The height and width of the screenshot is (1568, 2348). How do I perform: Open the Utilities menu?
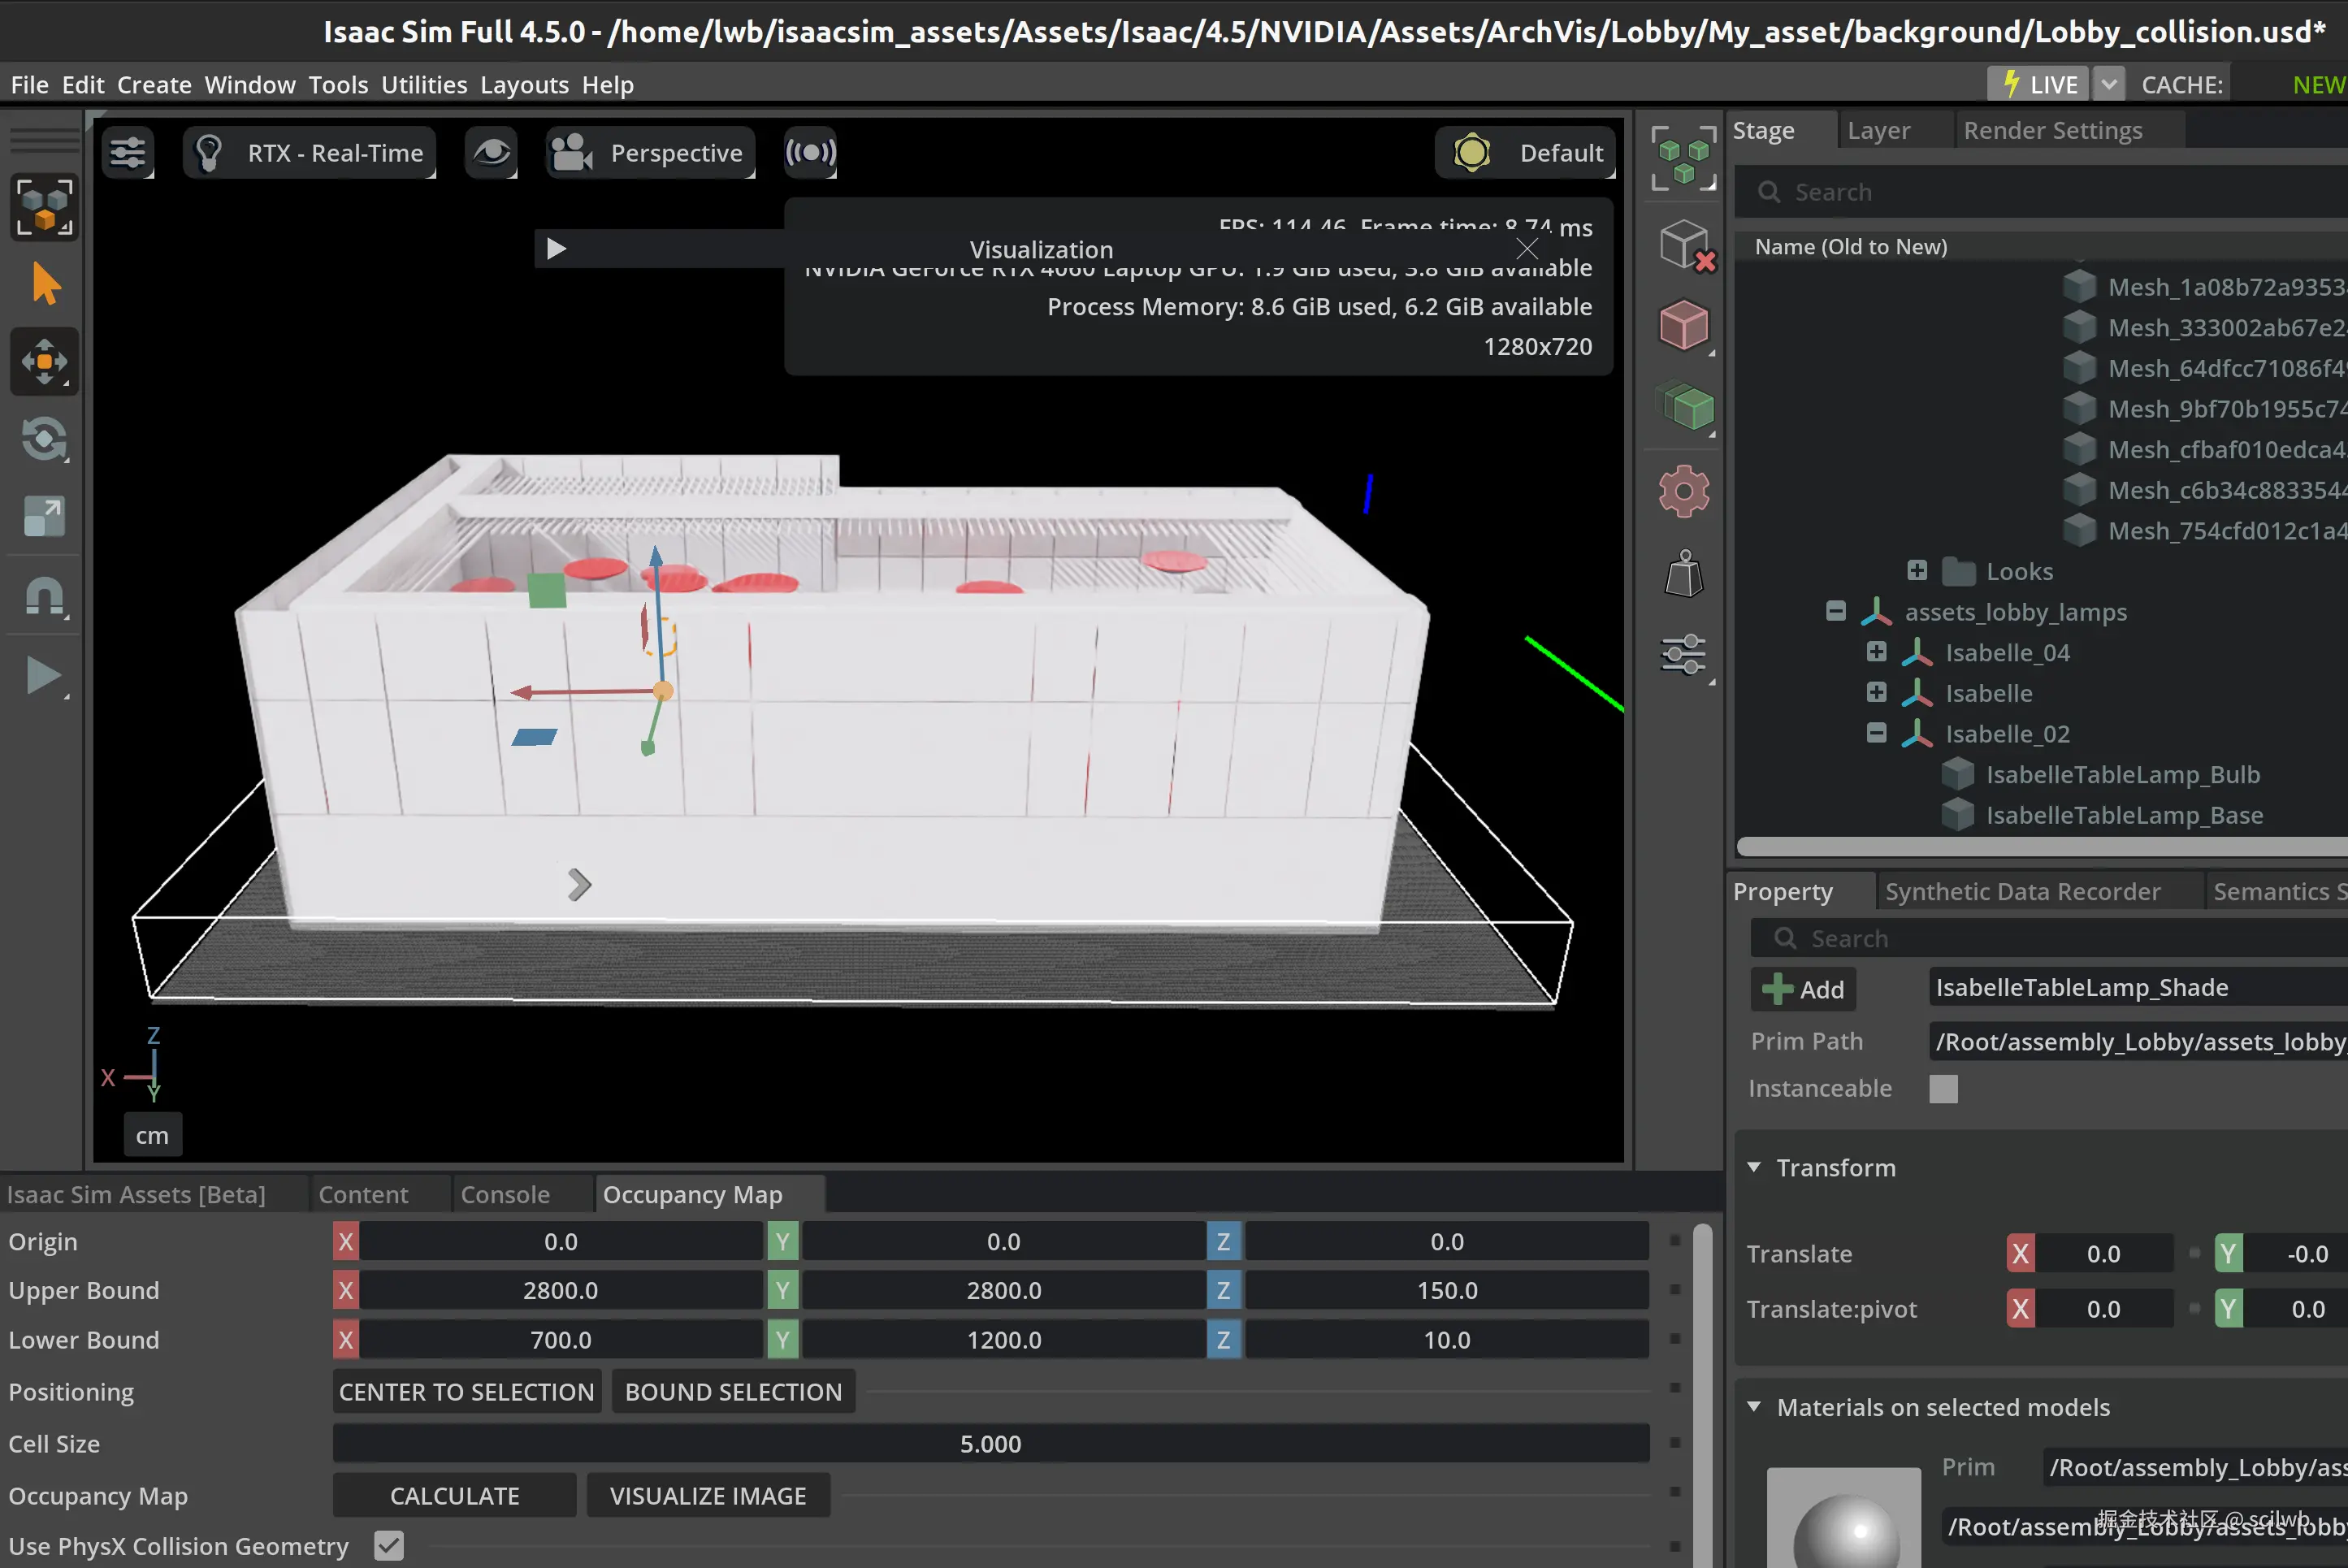424,85
